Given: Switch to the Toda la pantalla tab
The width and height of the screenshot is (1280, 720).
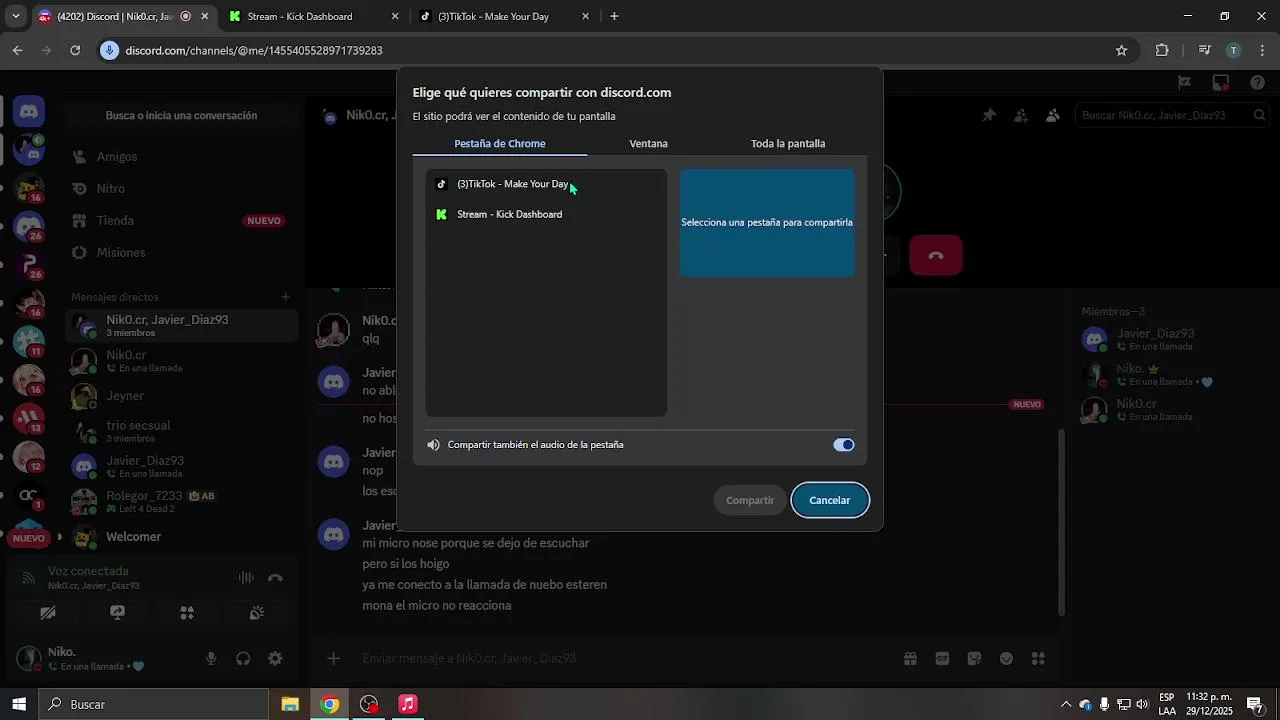Looking at the screenshot, I should (x=788, y=143).
